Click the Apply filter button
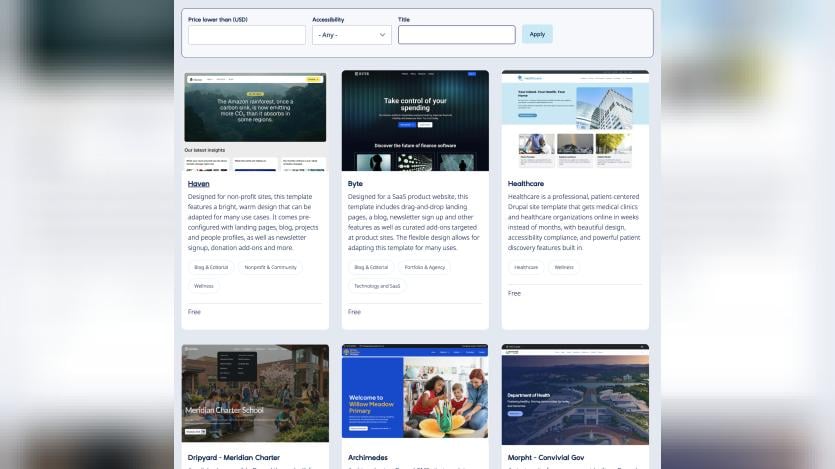835x469 pixels. (x=537, y=34)
